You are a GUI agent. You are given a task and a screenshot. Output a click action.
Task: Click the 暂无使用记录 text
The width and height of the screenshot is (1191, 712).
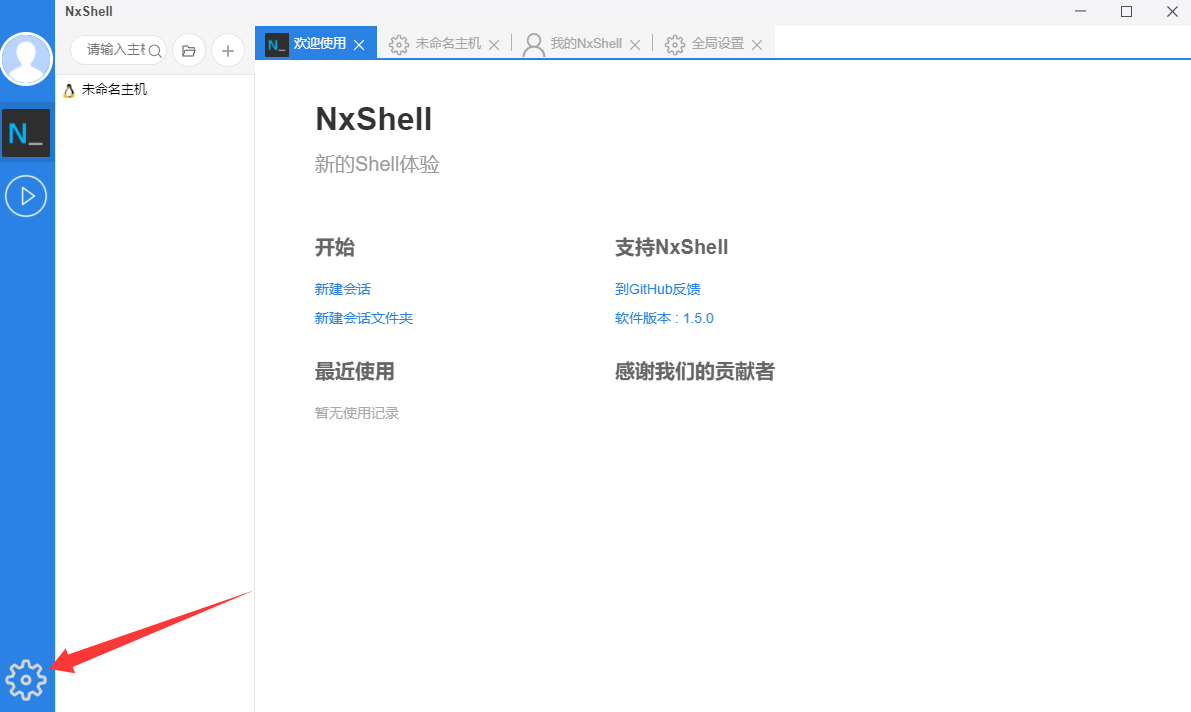click(x=357, y=413)
